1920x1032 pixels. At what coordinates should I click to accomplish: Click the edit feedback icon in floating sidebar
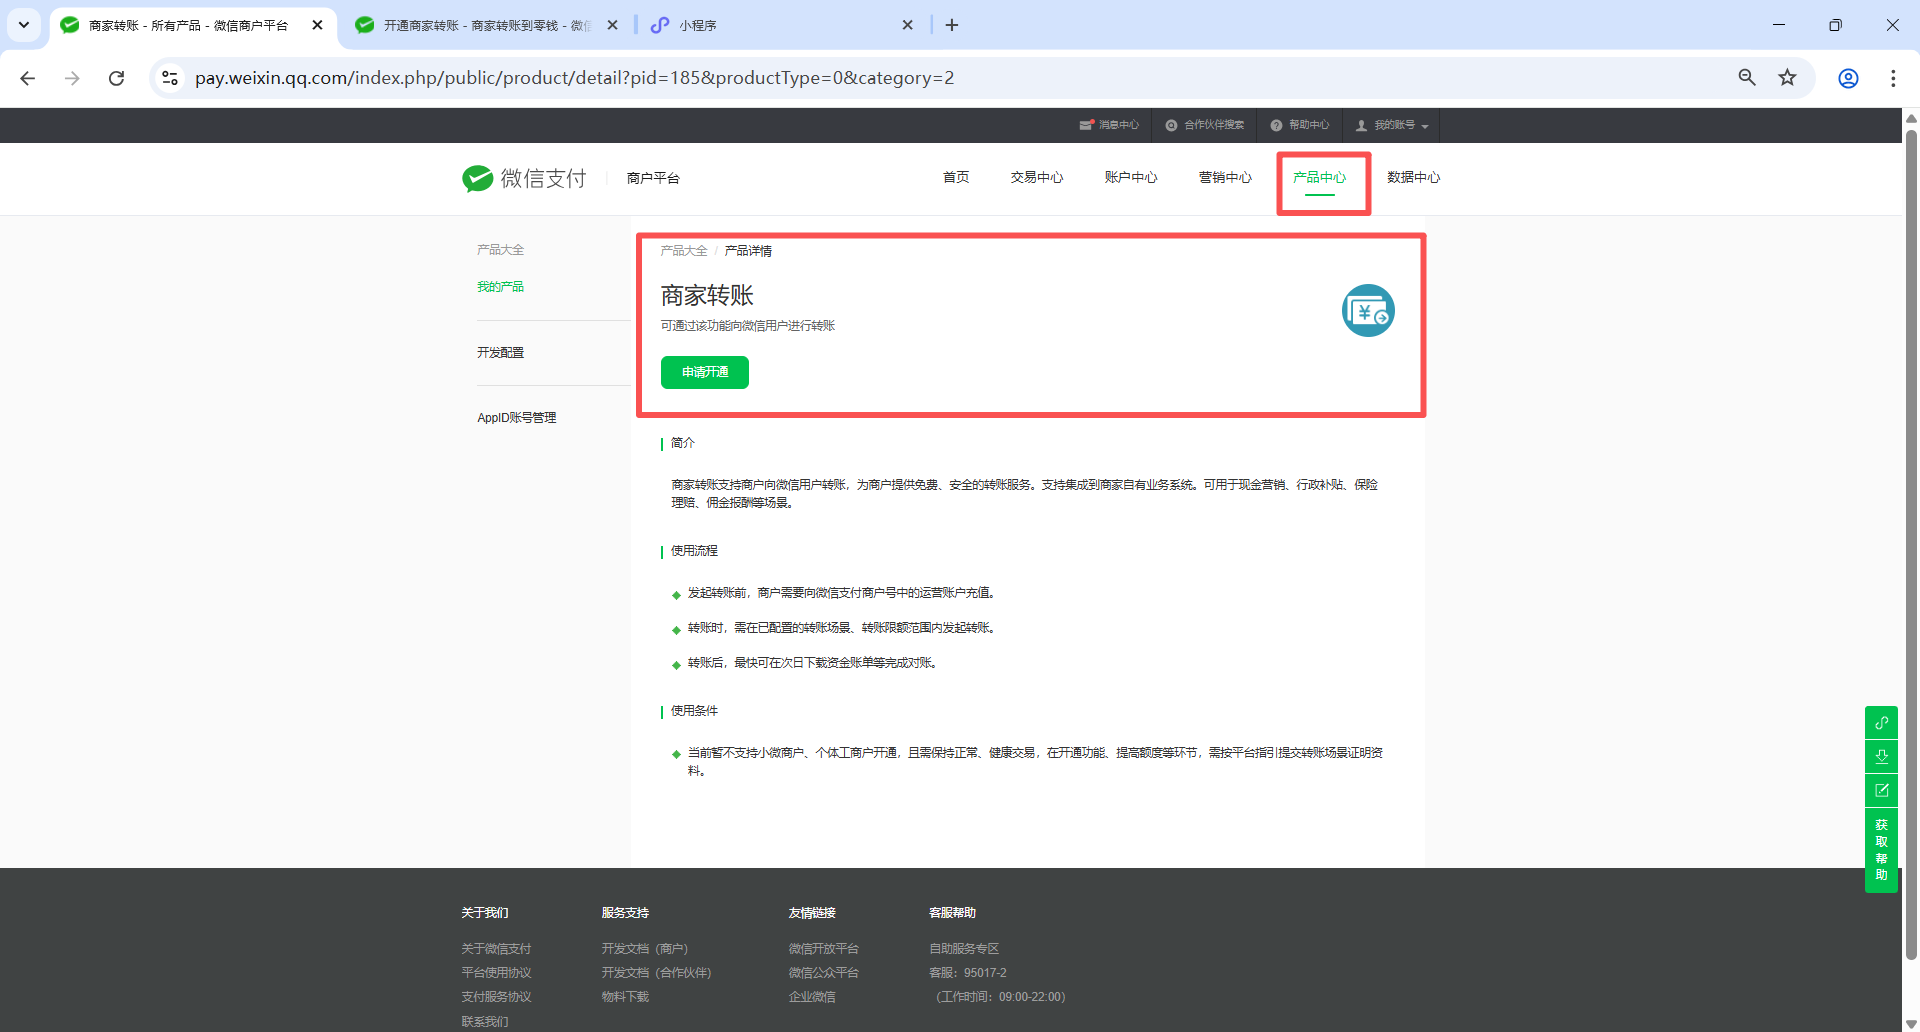tap(1881, 790)
